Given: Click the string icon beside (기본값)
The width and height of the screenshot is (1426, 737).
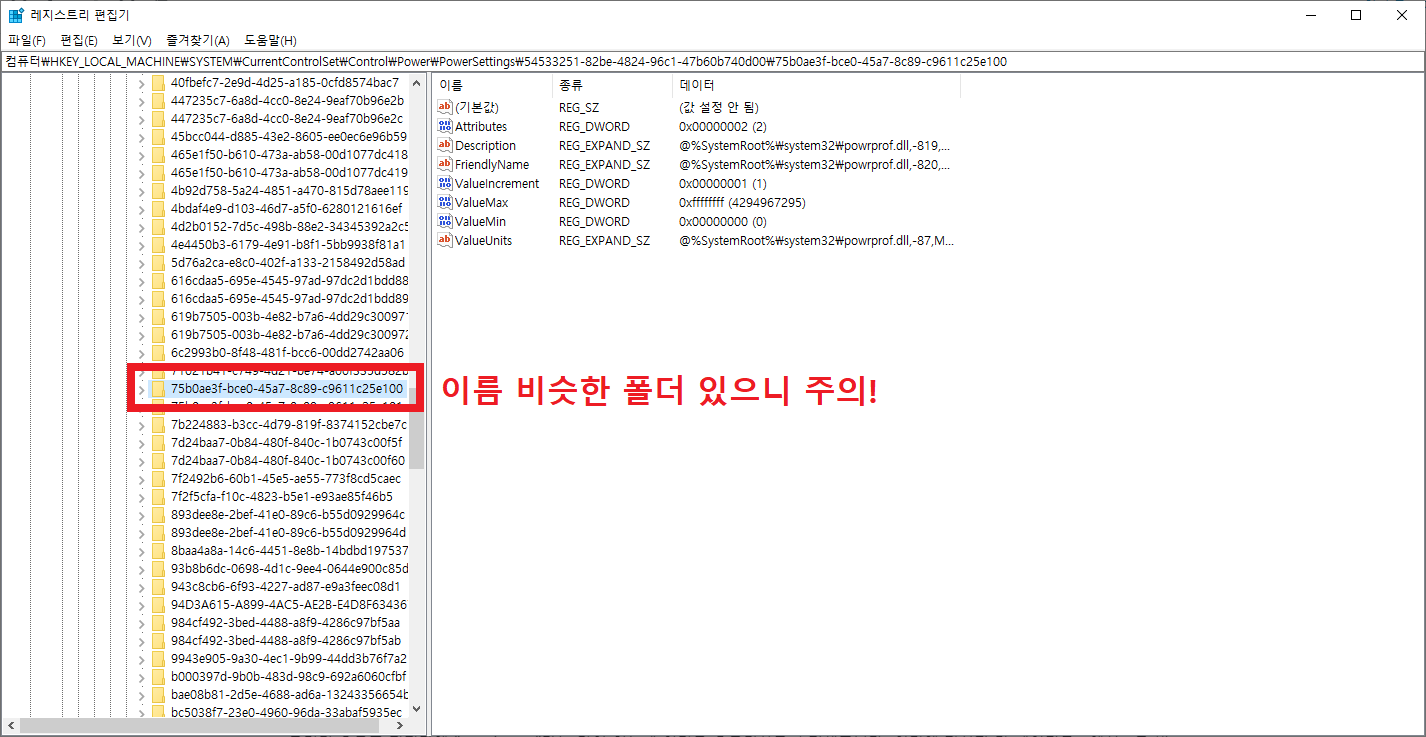Looking at the screenshot, I should pos(445,107).
